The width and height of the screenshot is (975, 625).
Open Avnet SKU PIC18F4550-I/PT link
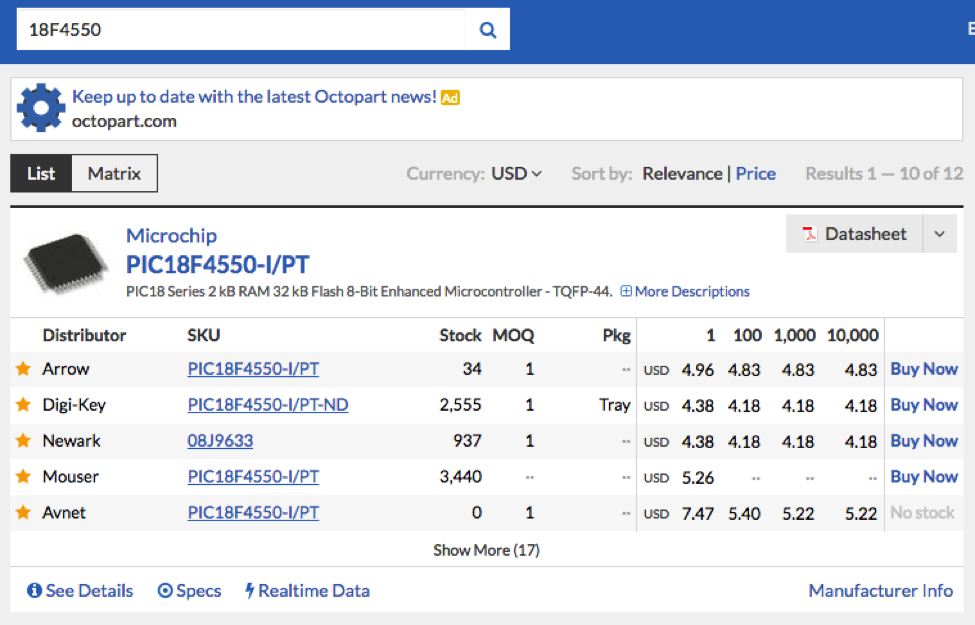[x=253, y=512]
